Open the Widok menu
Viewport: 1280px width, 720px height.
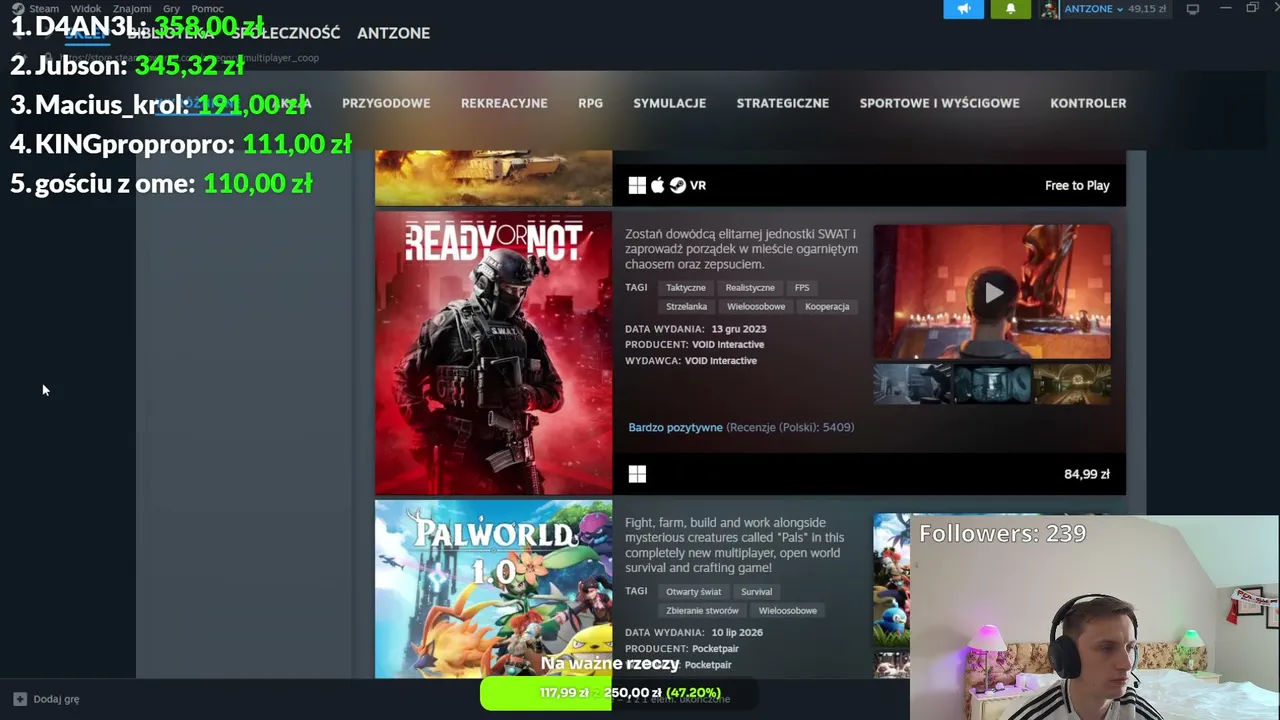click(86, 9)
